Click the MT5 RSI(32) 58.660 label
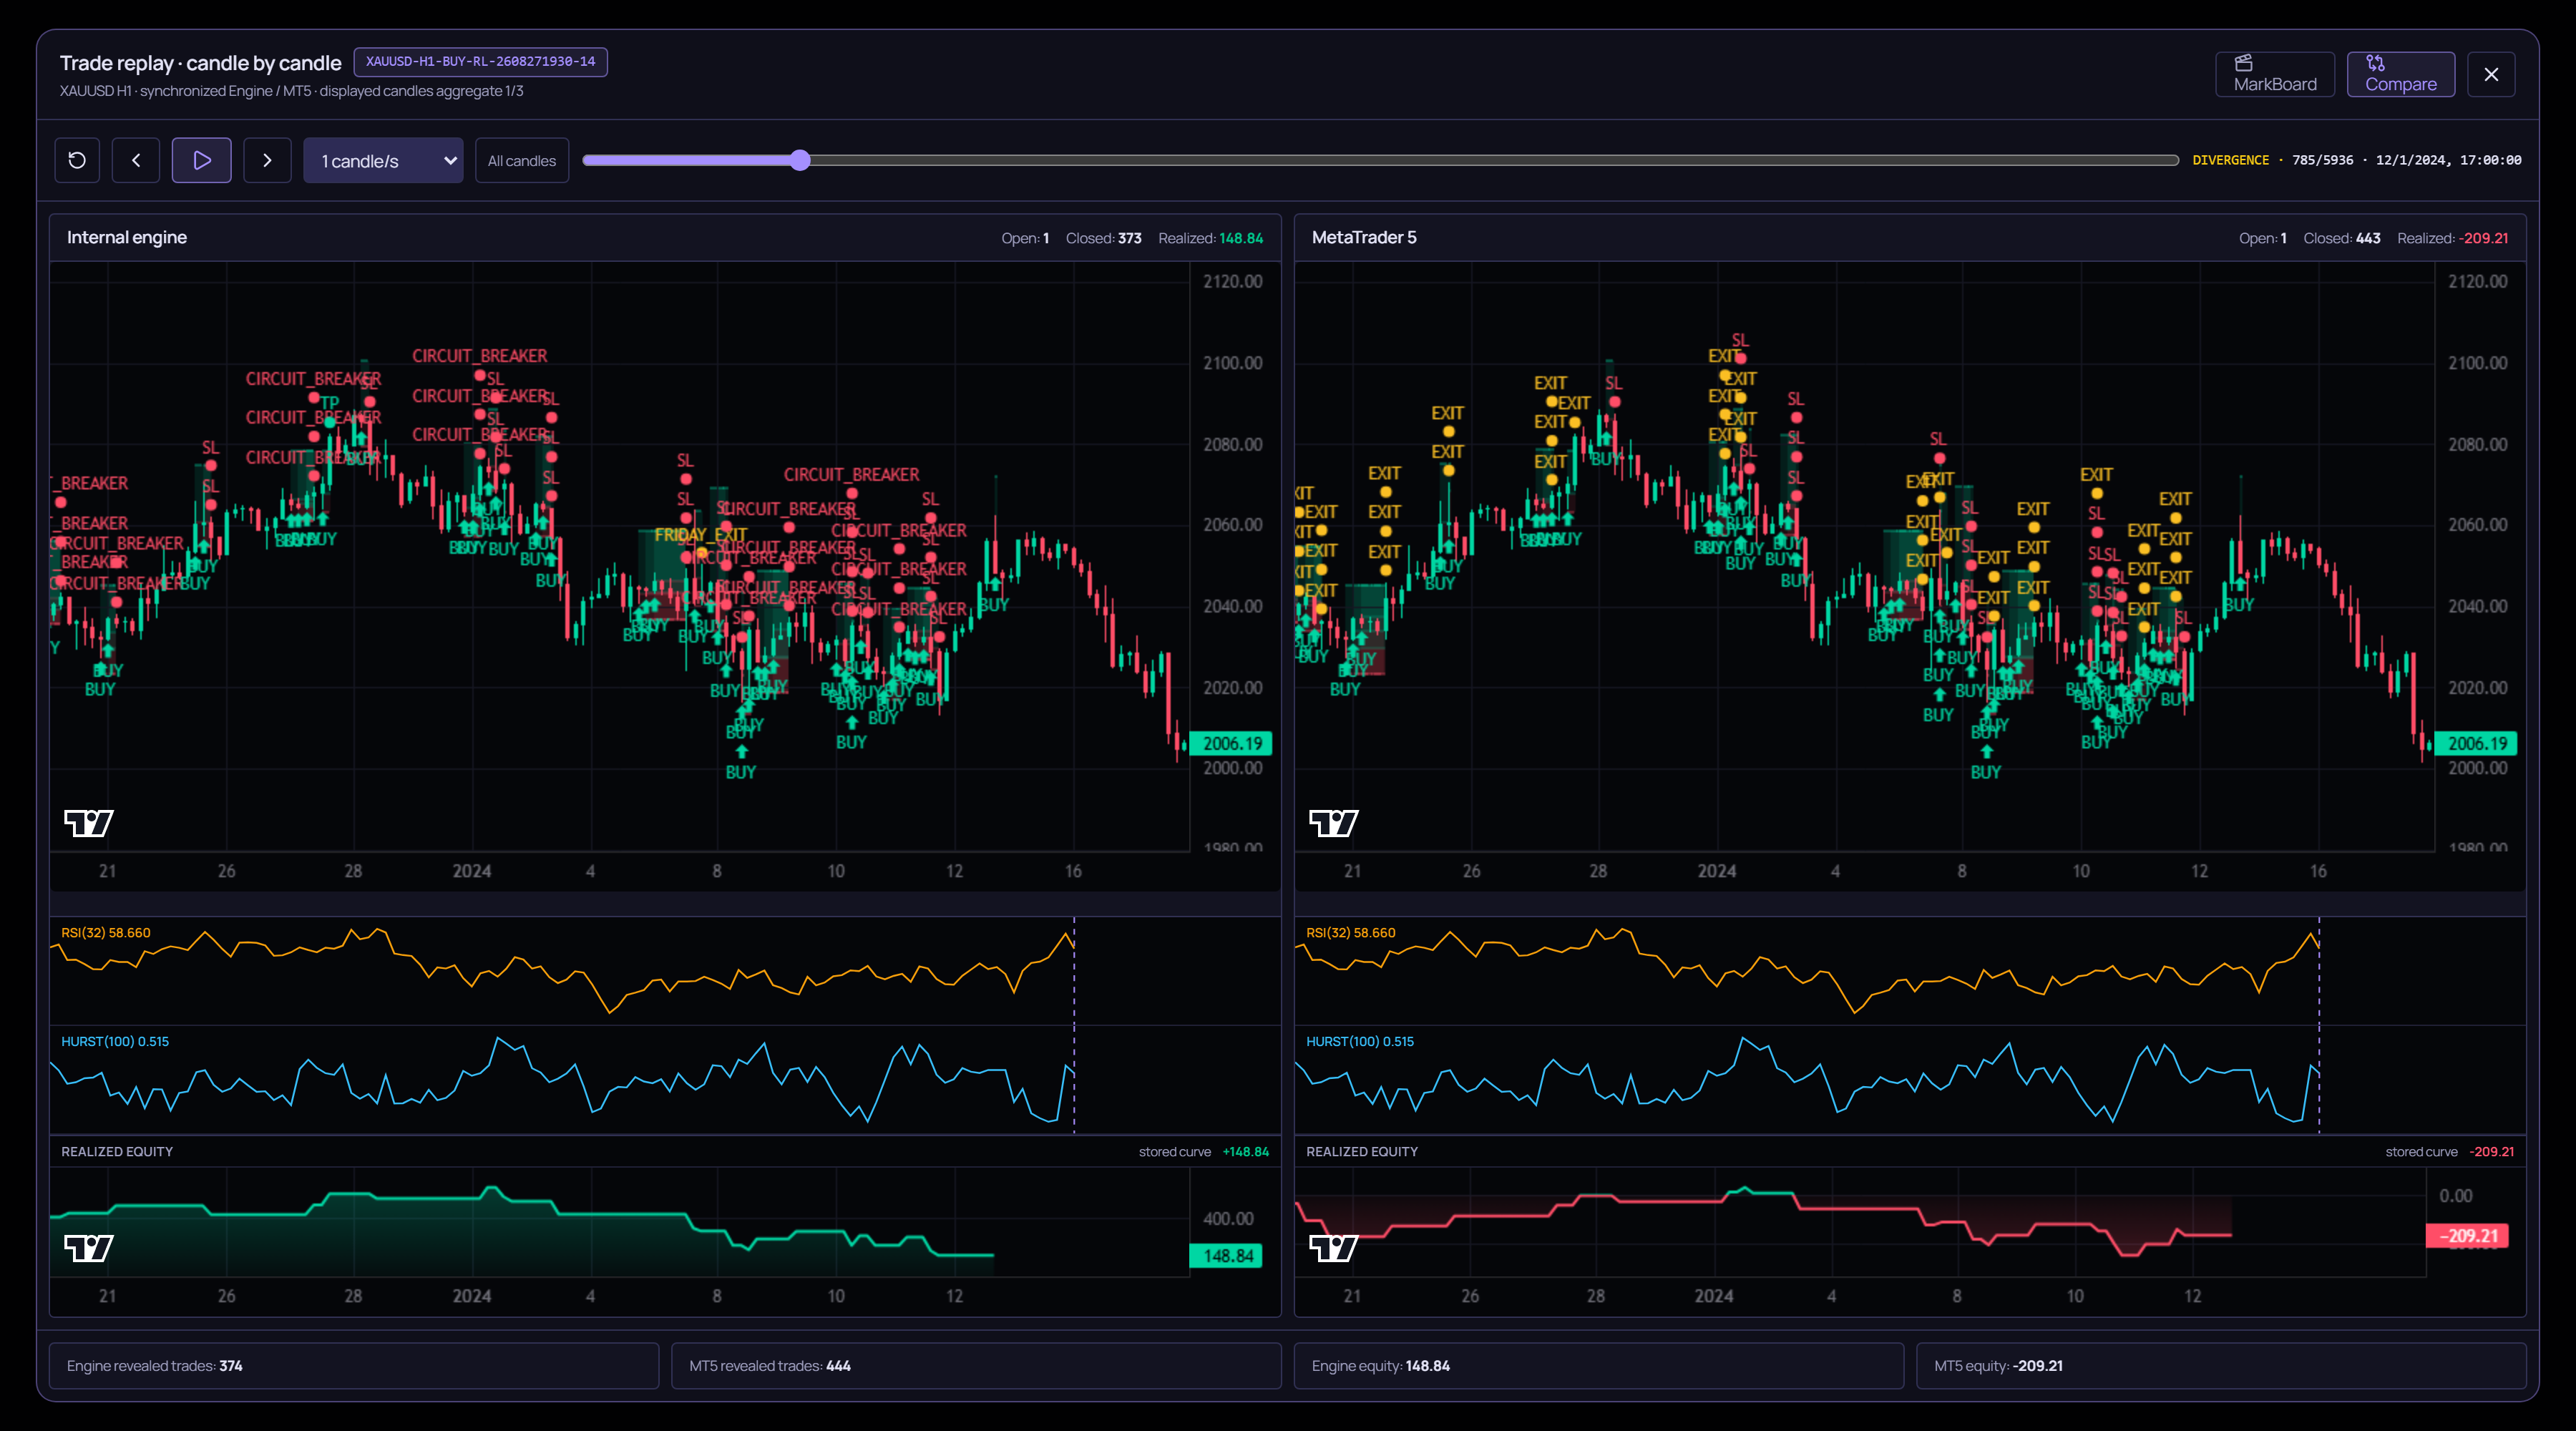 [x=1351, y=933]
